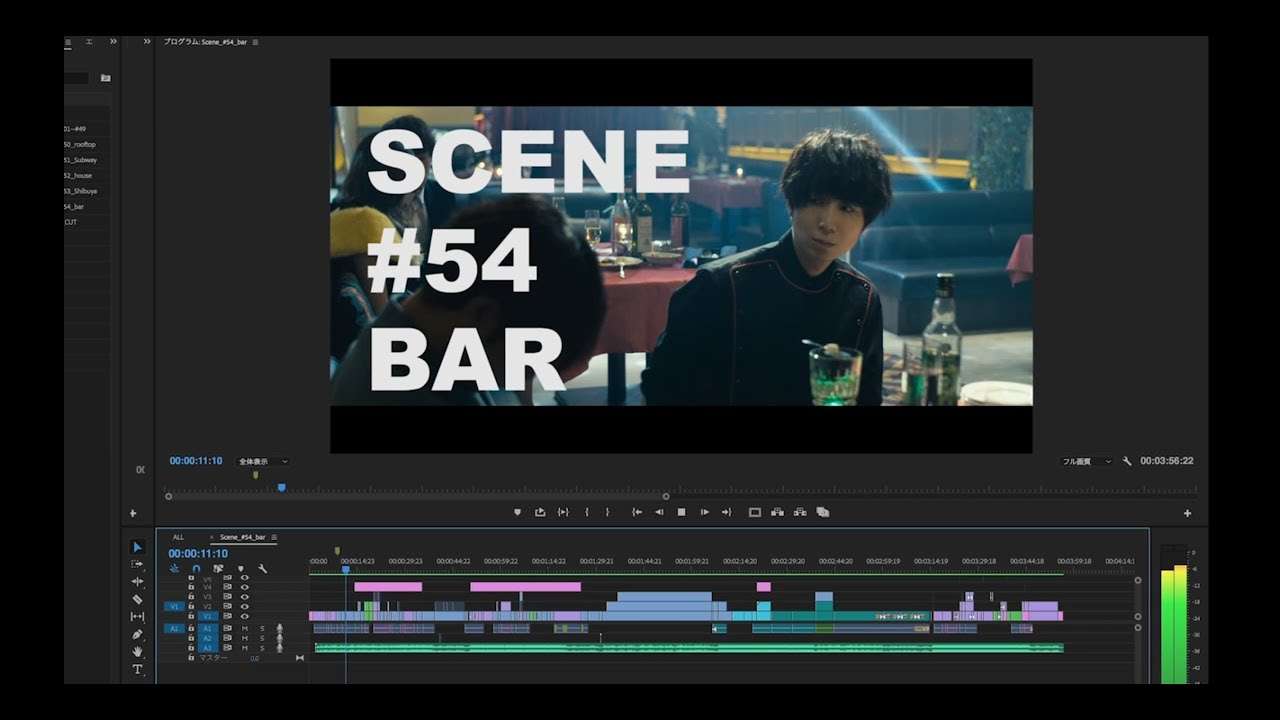Select the Razor tool in toolbox
The height and width of the screenshot is (720, 1280).
click(x=138, y=599)
